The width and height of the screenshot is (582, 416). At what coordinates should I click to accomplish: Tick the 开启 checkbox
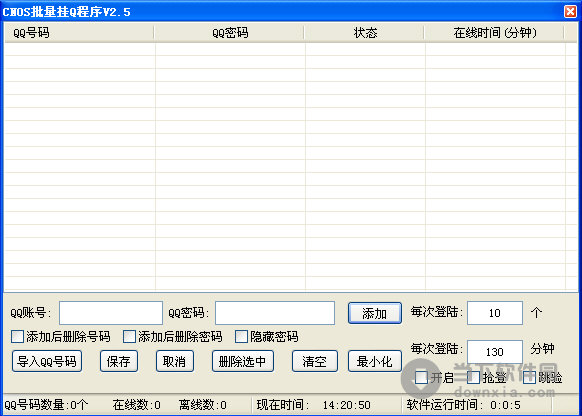(x=421, y=377)
